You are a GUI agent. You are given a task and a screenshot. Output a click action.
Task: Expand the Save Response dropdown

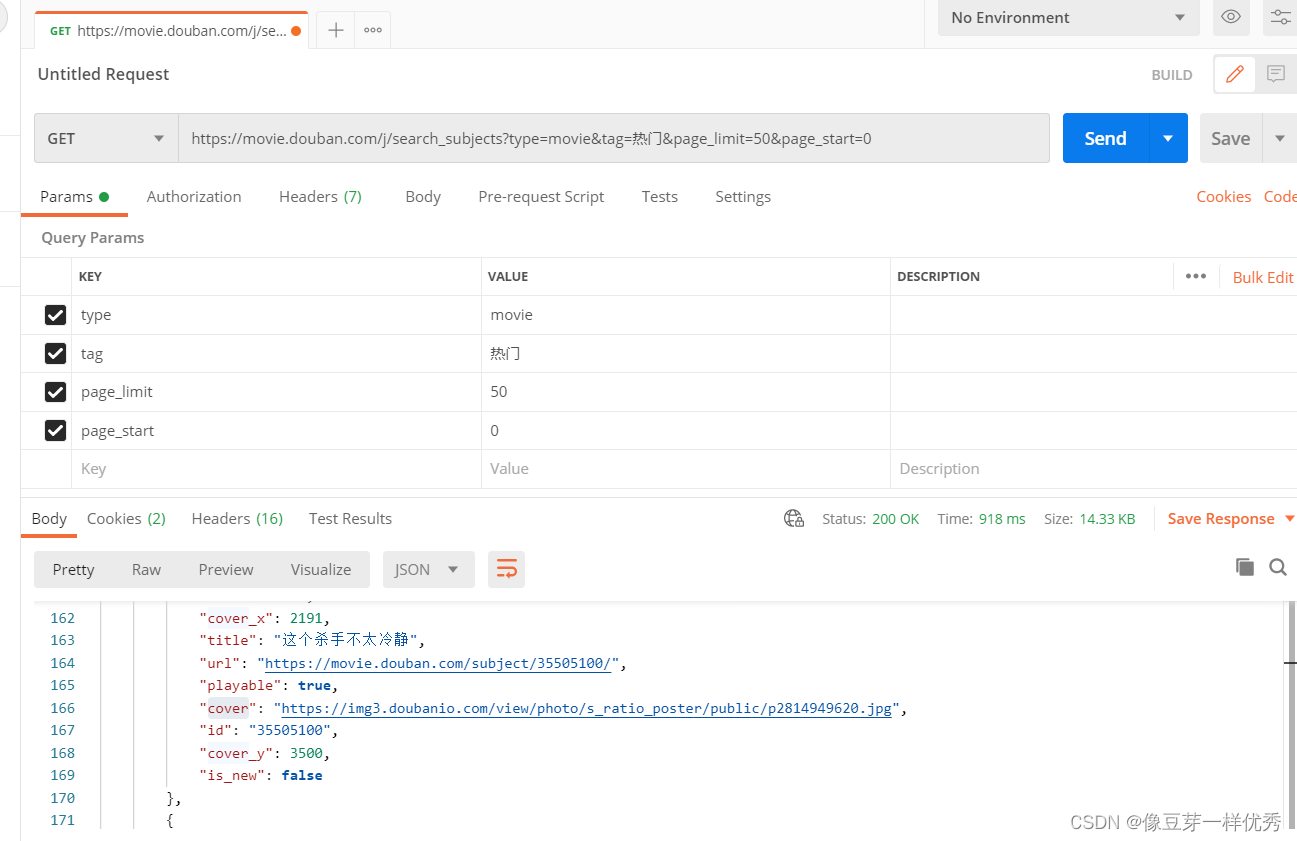1289,518
